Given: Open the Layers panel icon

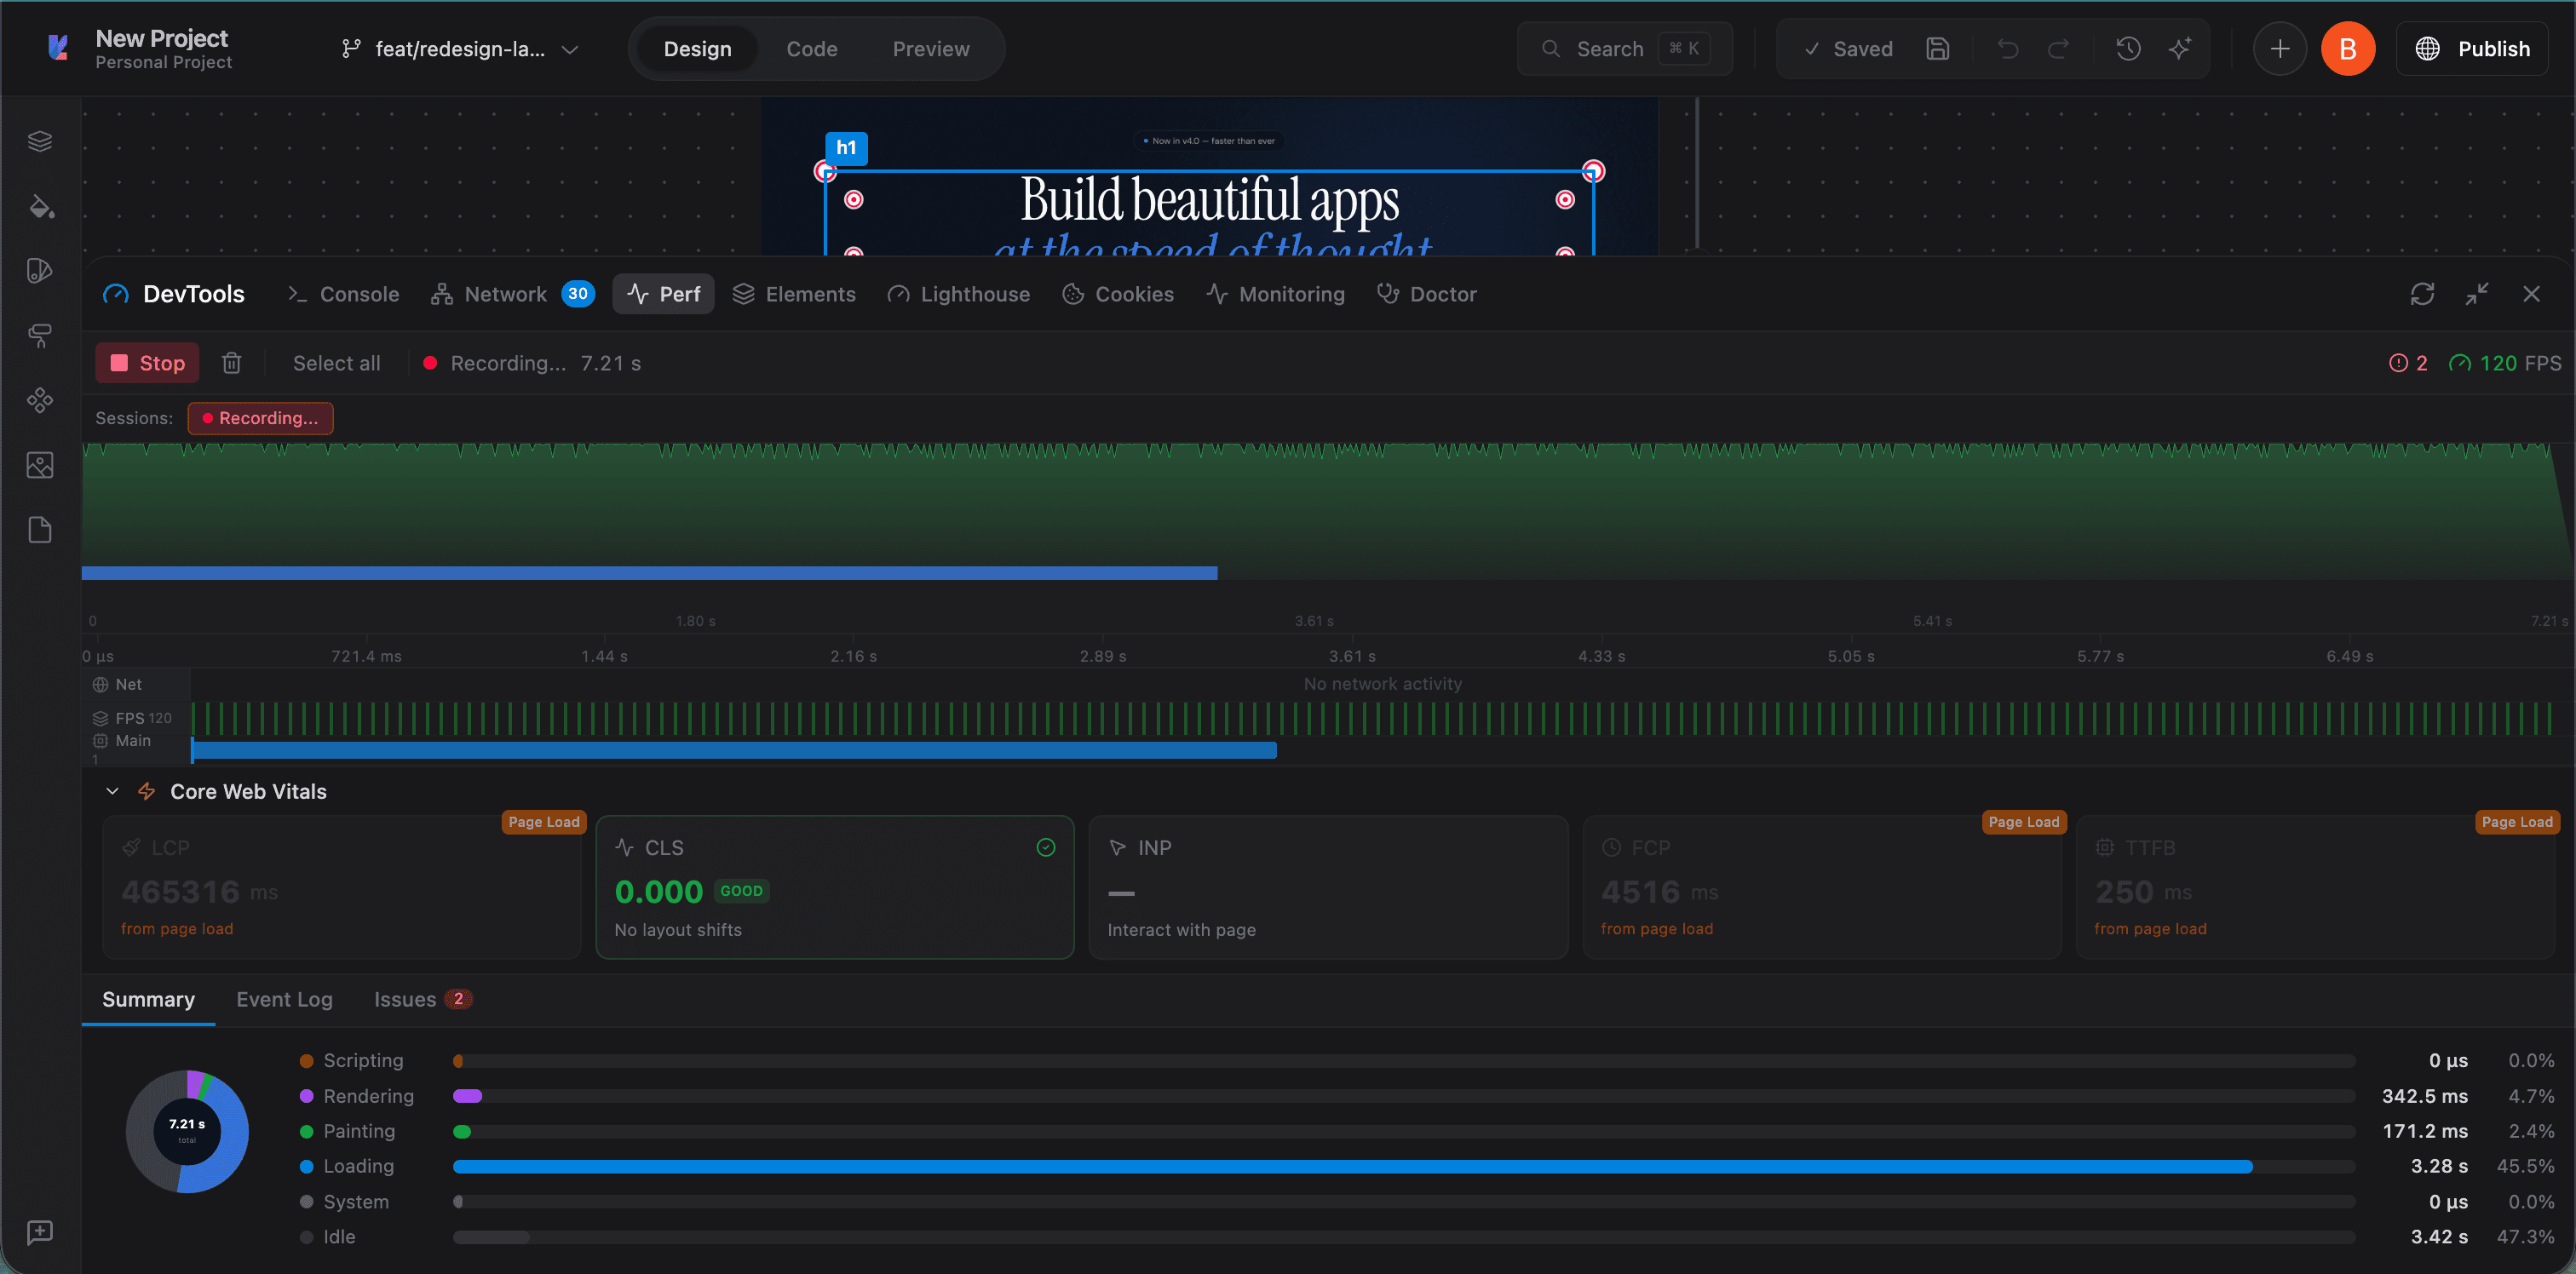Looking at the screenshot, I should [40, 140].
